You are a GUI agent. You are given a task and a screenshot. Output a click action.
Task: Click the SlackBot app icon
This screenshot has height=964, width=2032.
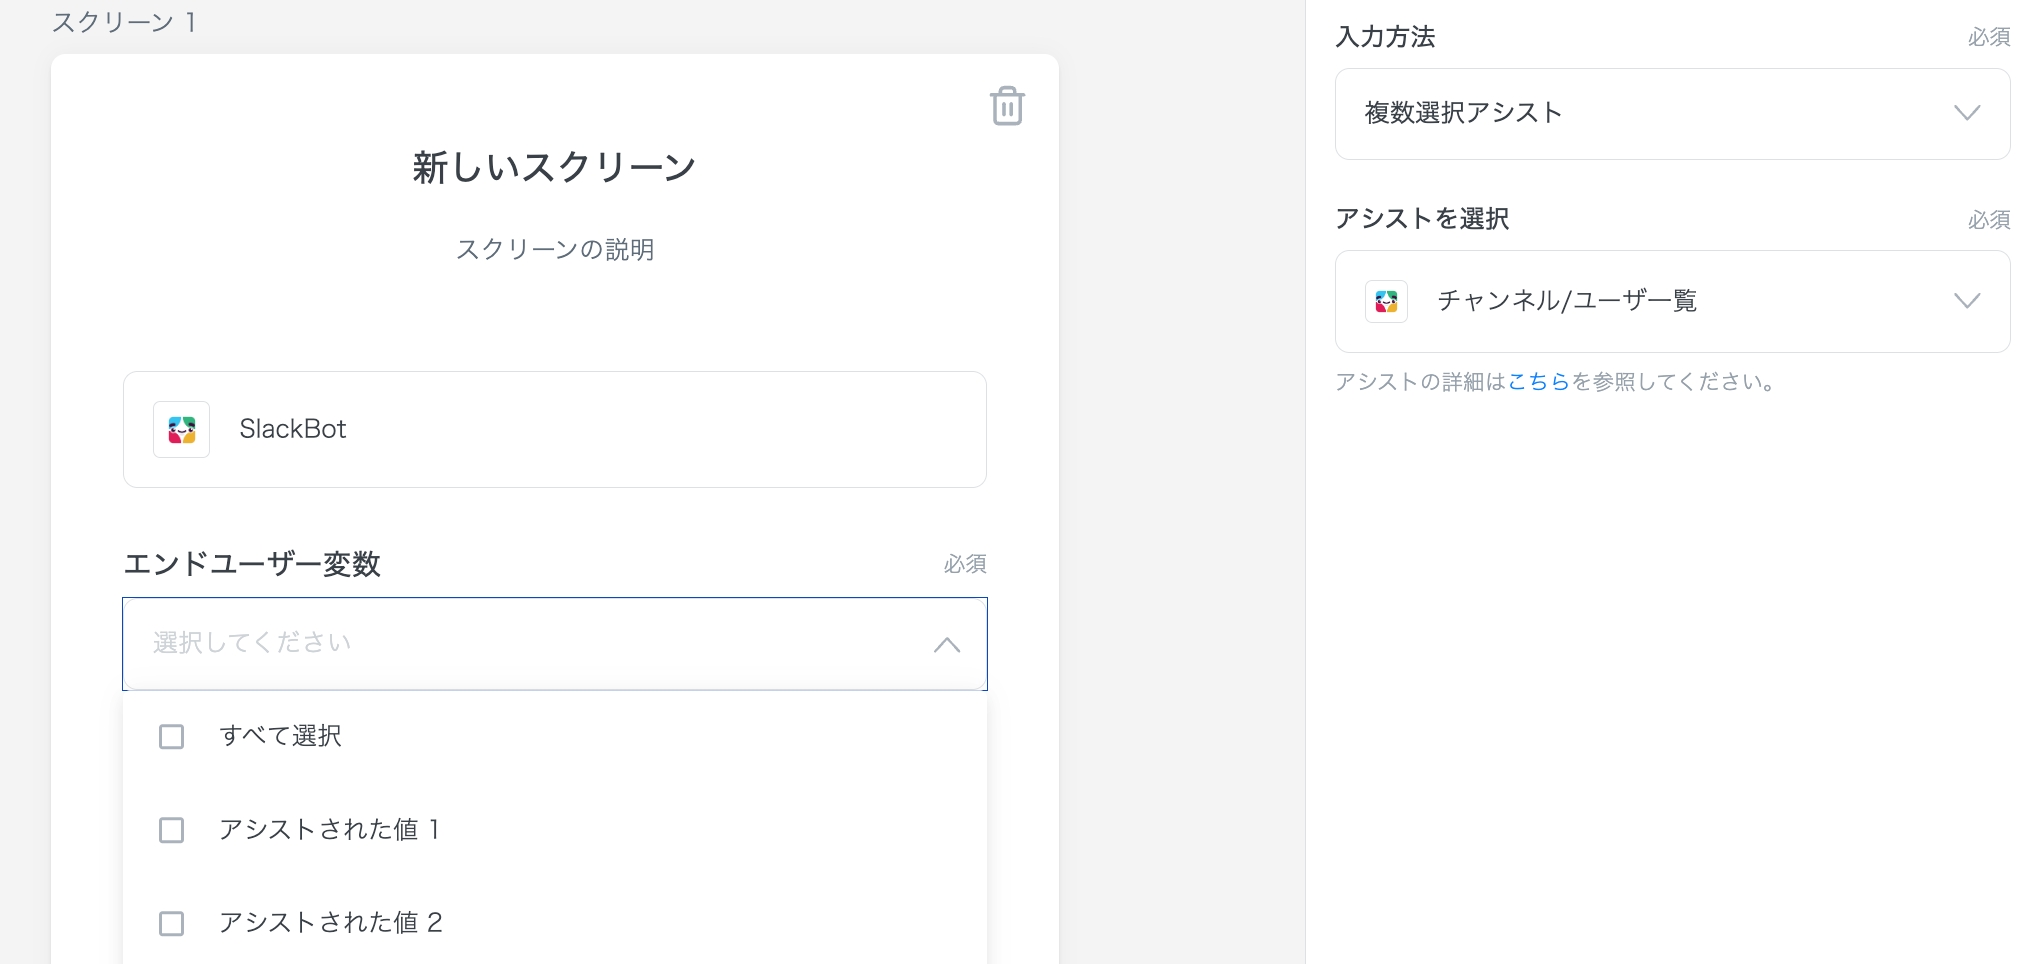(x=181, y=430)
